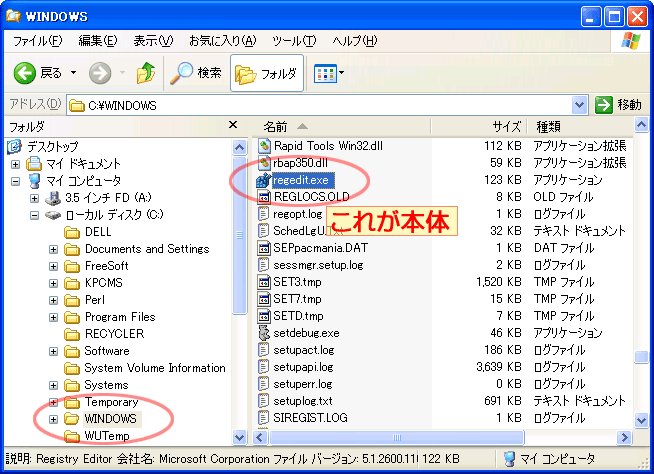Click scroll-right arrow of file list

(624, 437)
